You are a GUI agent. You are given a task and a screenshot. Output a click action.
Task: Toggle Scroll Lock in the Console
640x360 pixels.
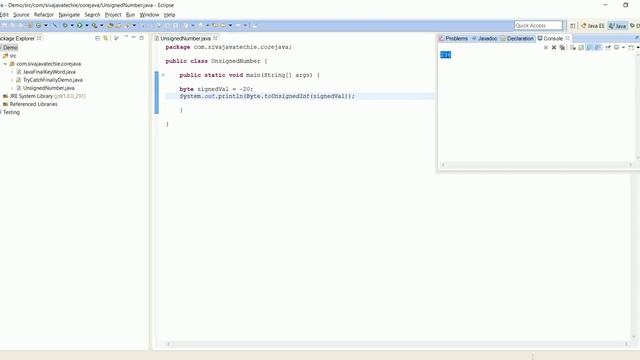581,48
